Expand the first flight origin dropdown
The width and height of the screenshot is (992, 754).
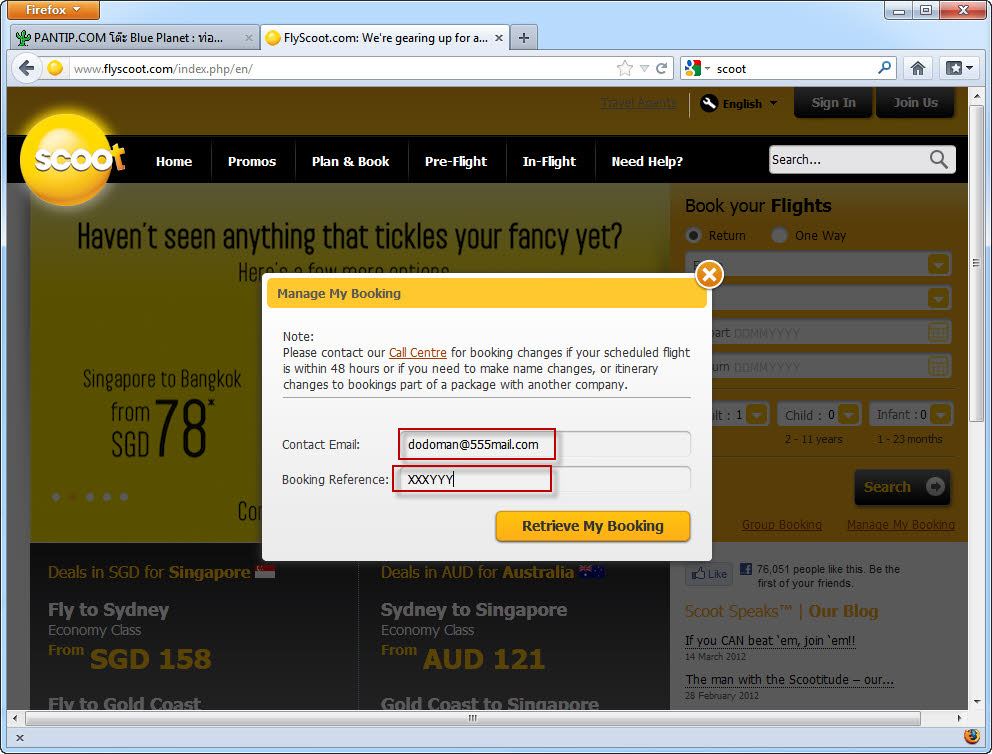click(939, 264)
